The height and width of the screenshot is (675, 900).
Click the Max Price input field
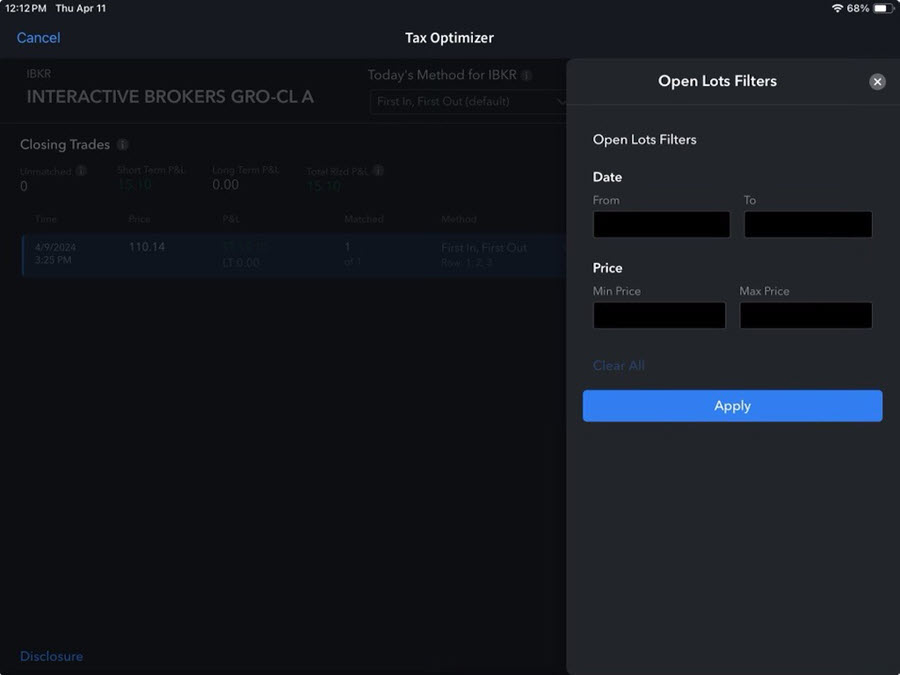(806, 315)
